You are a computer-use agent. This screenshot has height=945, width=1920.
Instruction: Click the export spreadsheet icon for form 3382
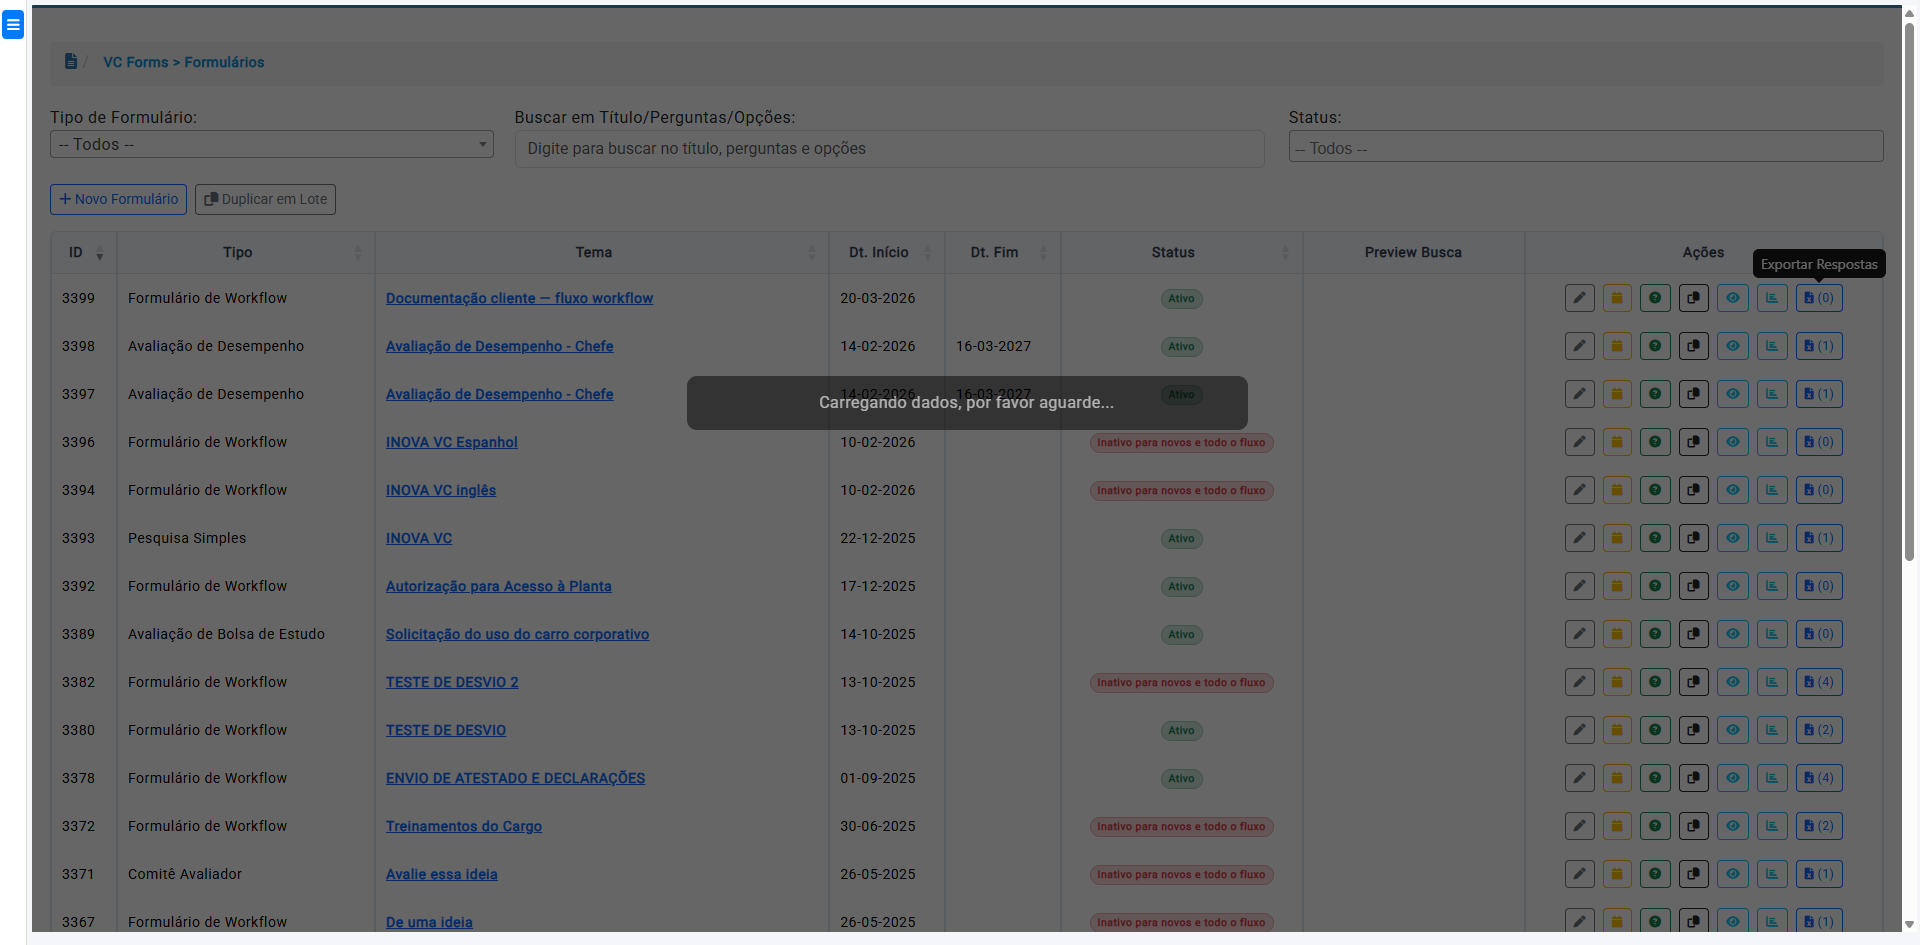(1818, 682)
